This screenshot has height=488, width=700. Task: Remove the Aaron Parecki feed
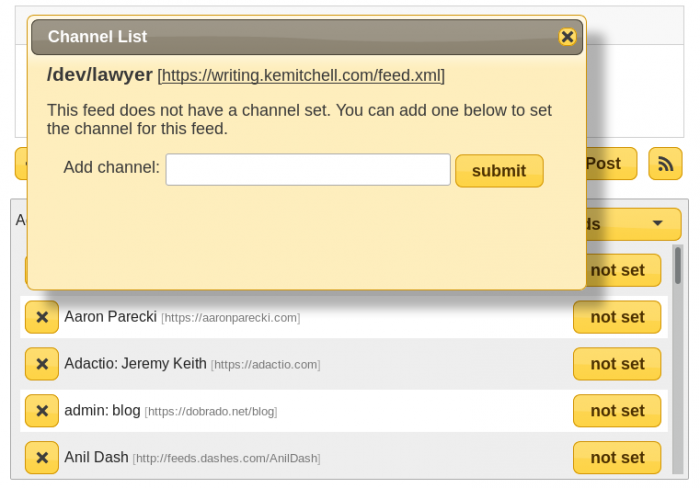41,317
